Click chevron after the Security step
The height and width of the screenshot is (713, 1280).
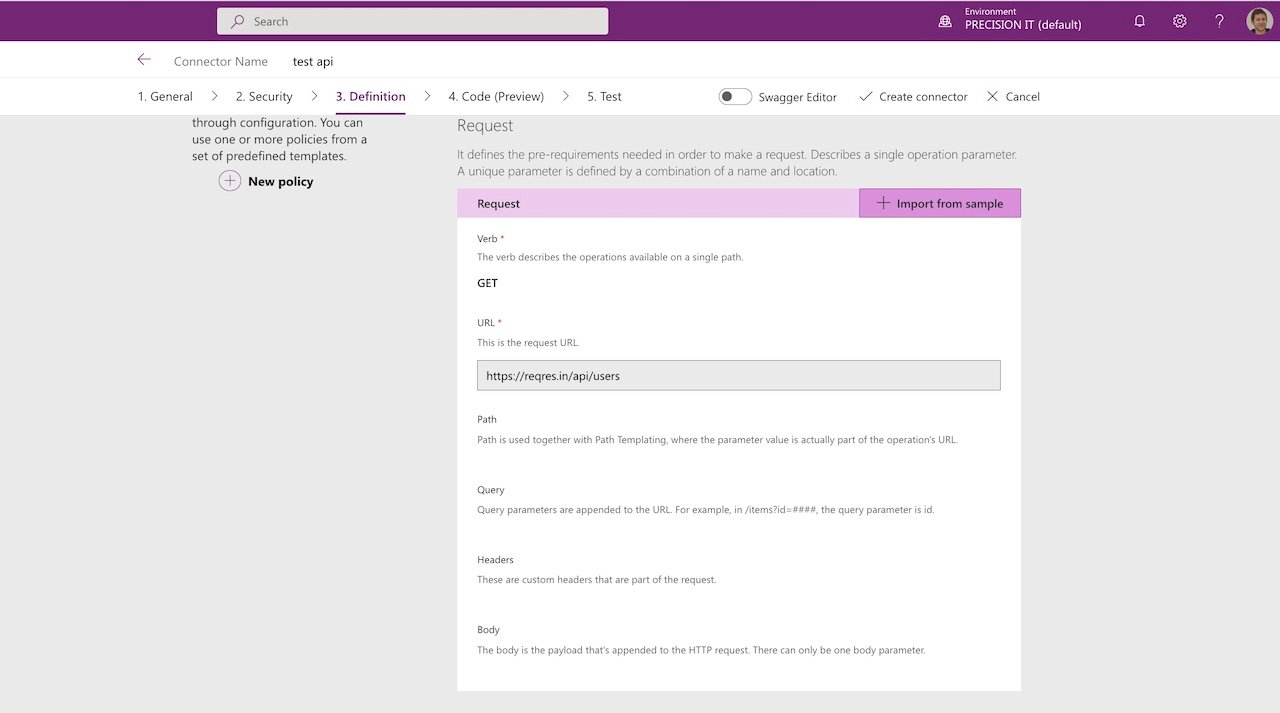click(314, 96)
